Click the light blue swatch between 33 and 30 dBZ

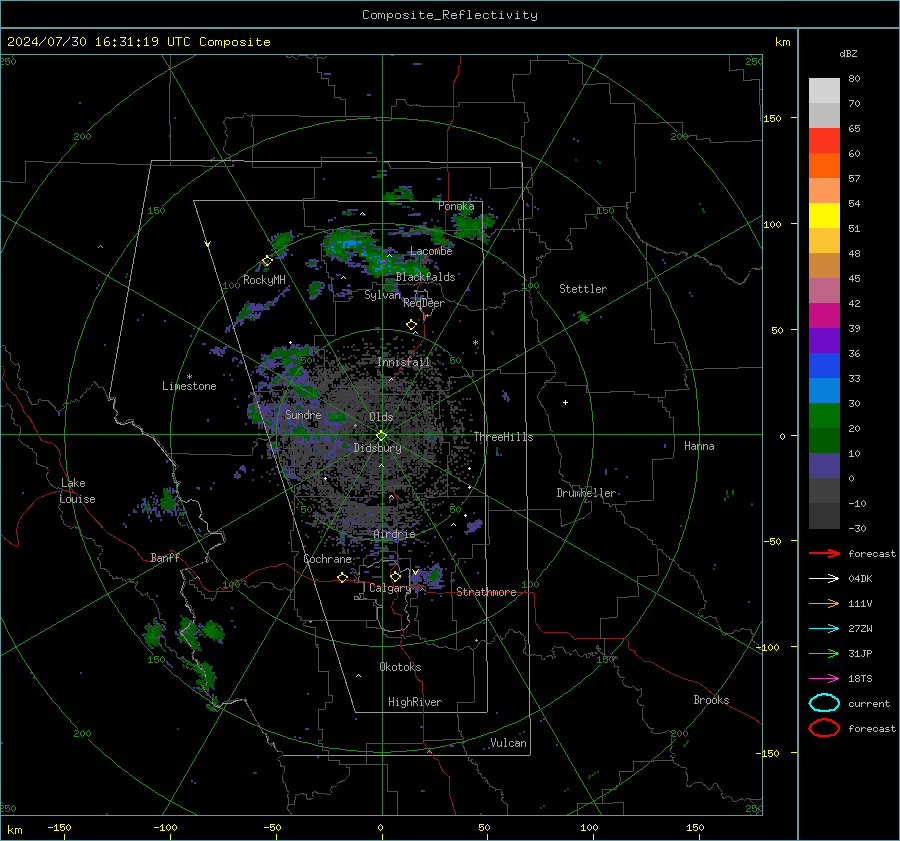[824, 391]
